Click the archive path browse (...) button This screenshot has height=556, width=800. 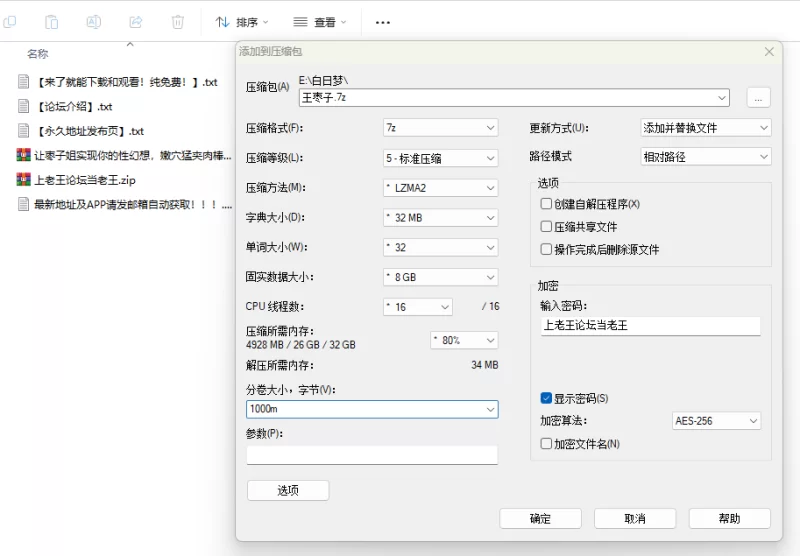pyautogui.click(x=758, y=97)
